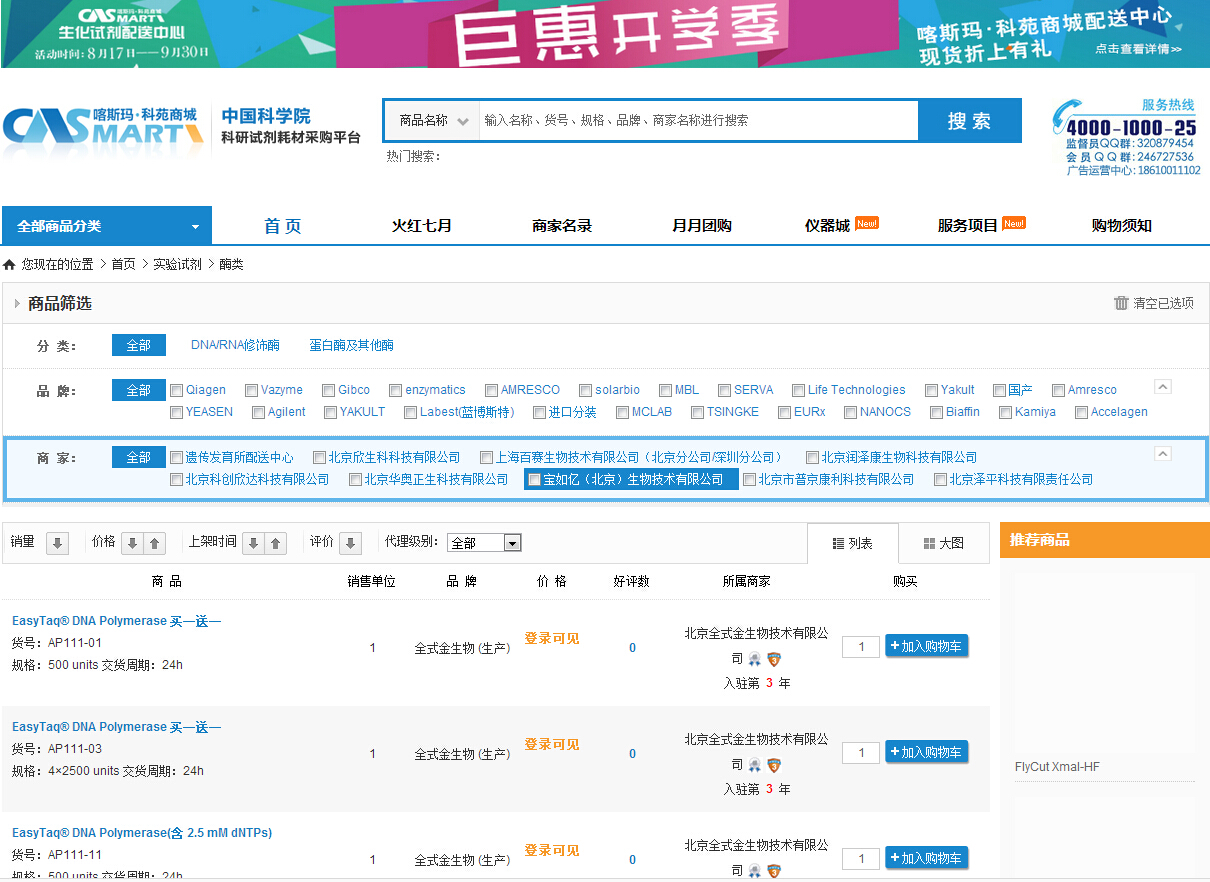The height and width of the screenshot is (882, 1210).
Task: Collapse the 品牌 filter row arrow
Action: point(1162,387)
